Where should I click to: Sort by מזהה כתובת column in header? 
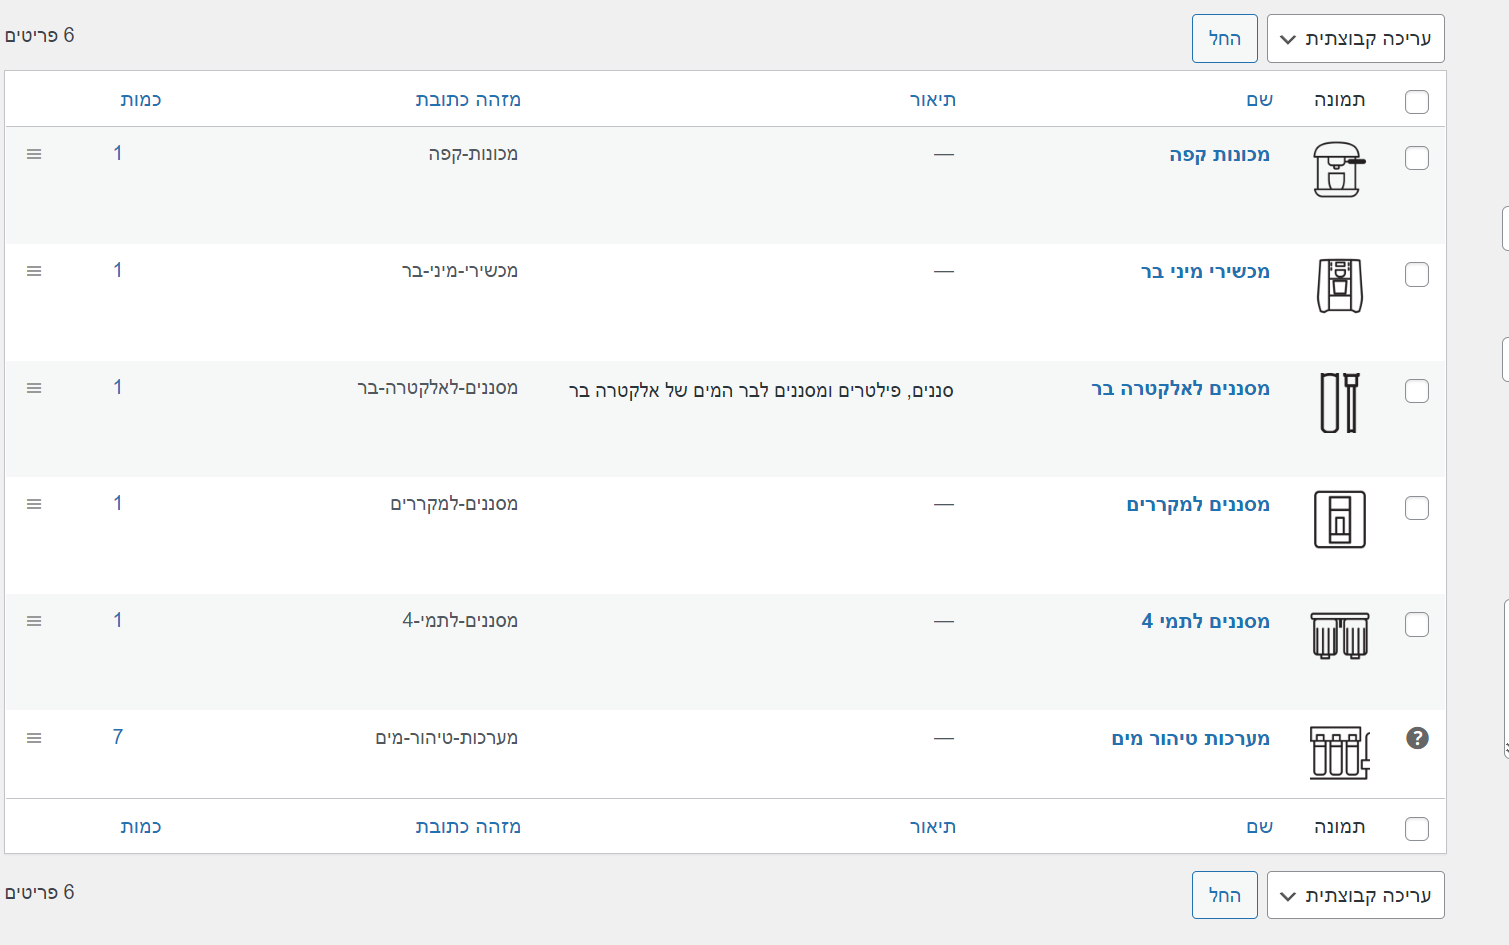(468, 99)
